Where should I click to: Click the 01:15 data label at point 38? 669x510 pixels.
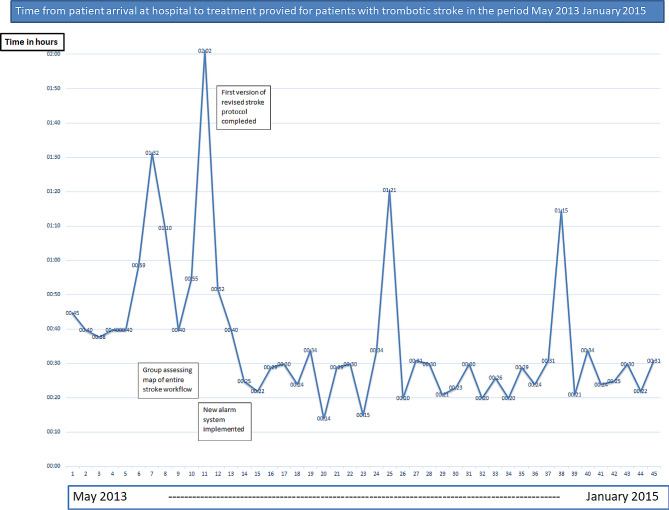click(561, 210)
